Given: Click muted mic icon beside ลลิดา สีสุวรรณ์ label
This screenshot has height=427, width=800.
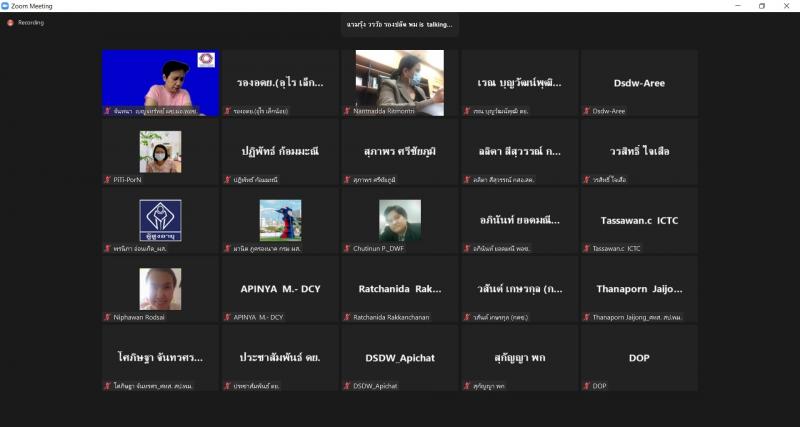Looking at the screenshot, I should 467,180.
